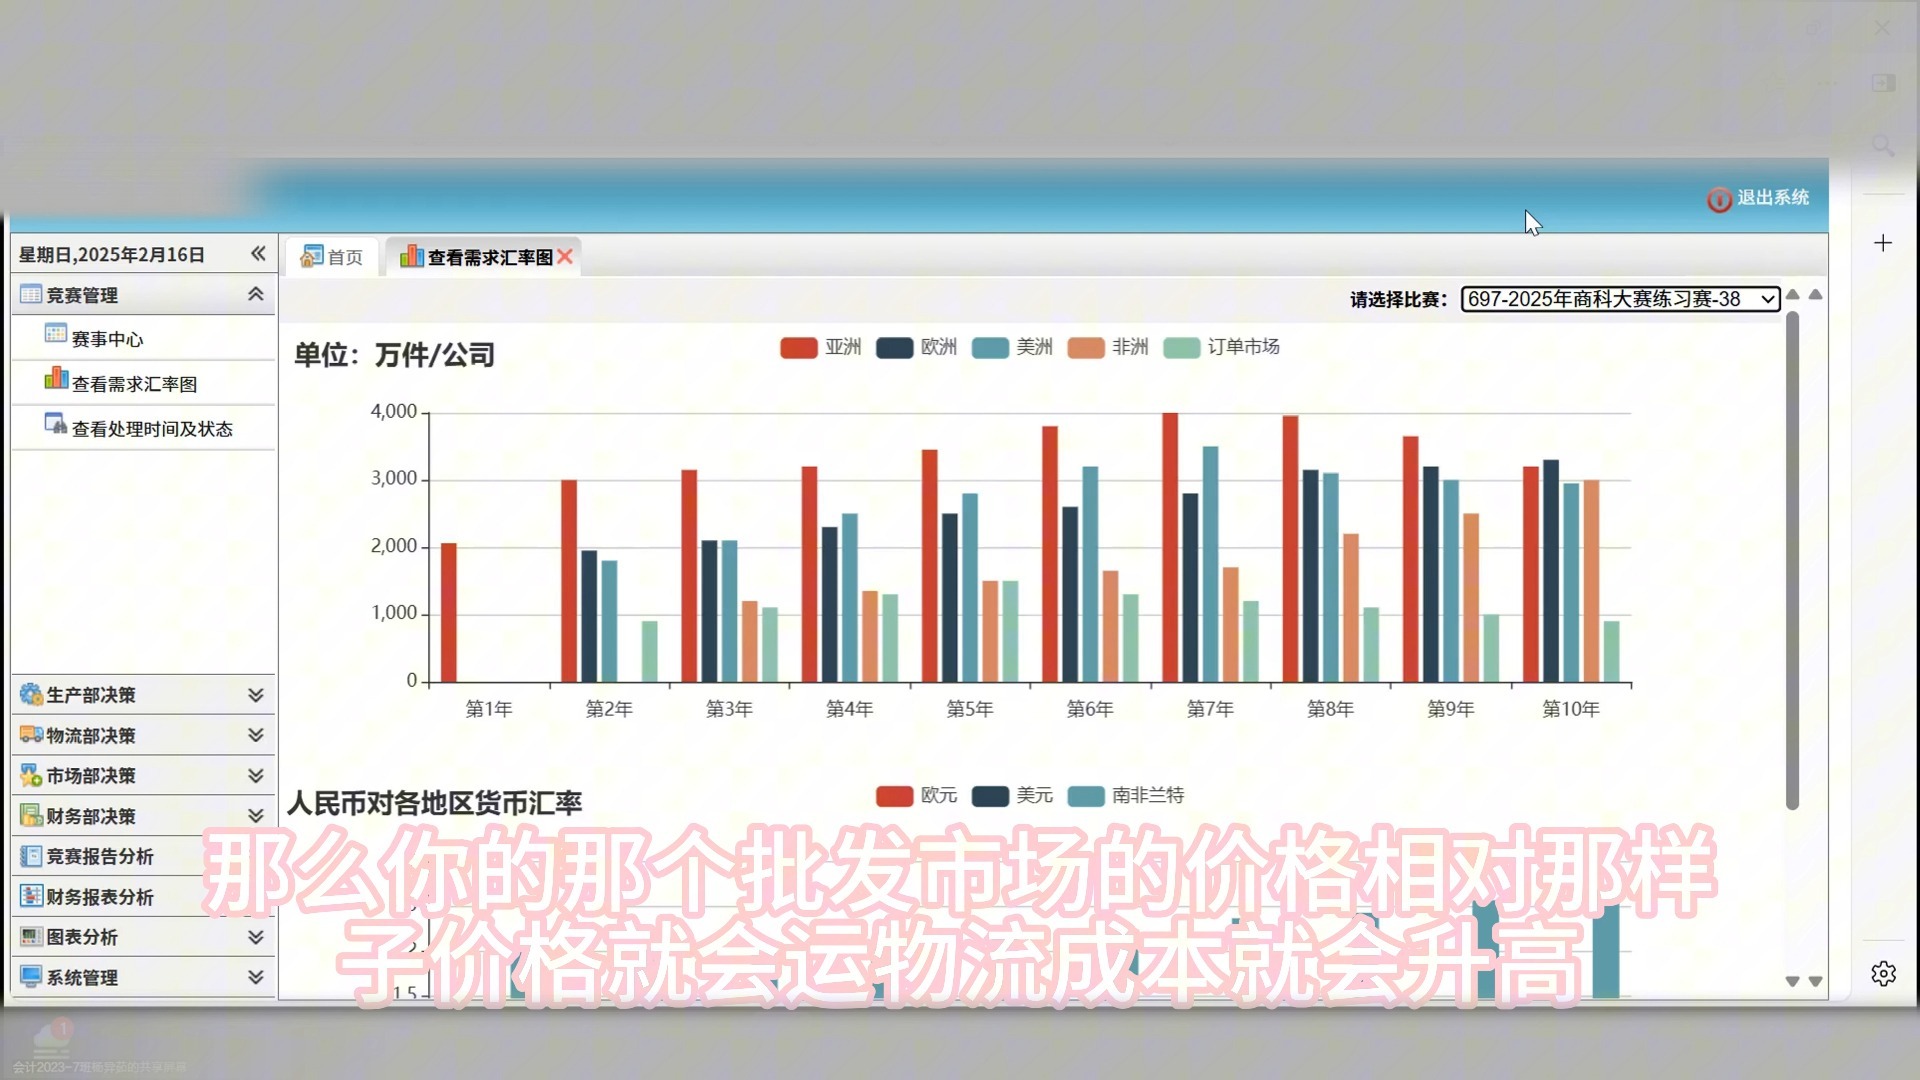Click the 美元 color swatch in exchange legend
This screenshot has width=1920, height=1080.
pyautogui.click(x=990, y=796)
